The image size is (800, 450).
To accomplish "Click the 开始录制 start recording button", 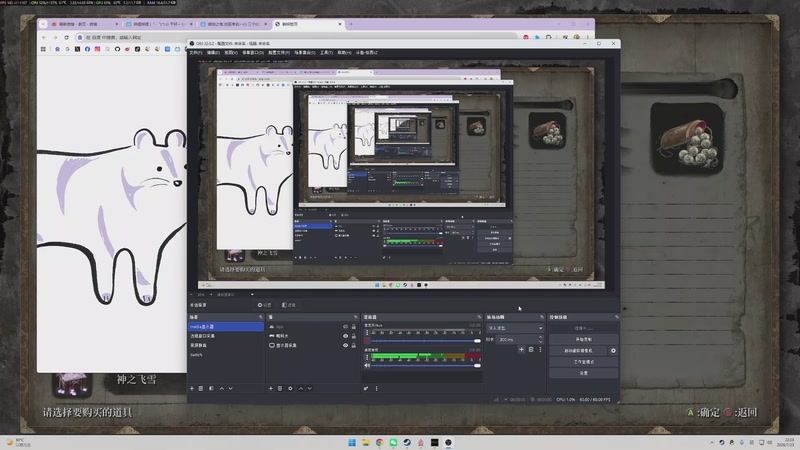I will click(x=584, y=339).
